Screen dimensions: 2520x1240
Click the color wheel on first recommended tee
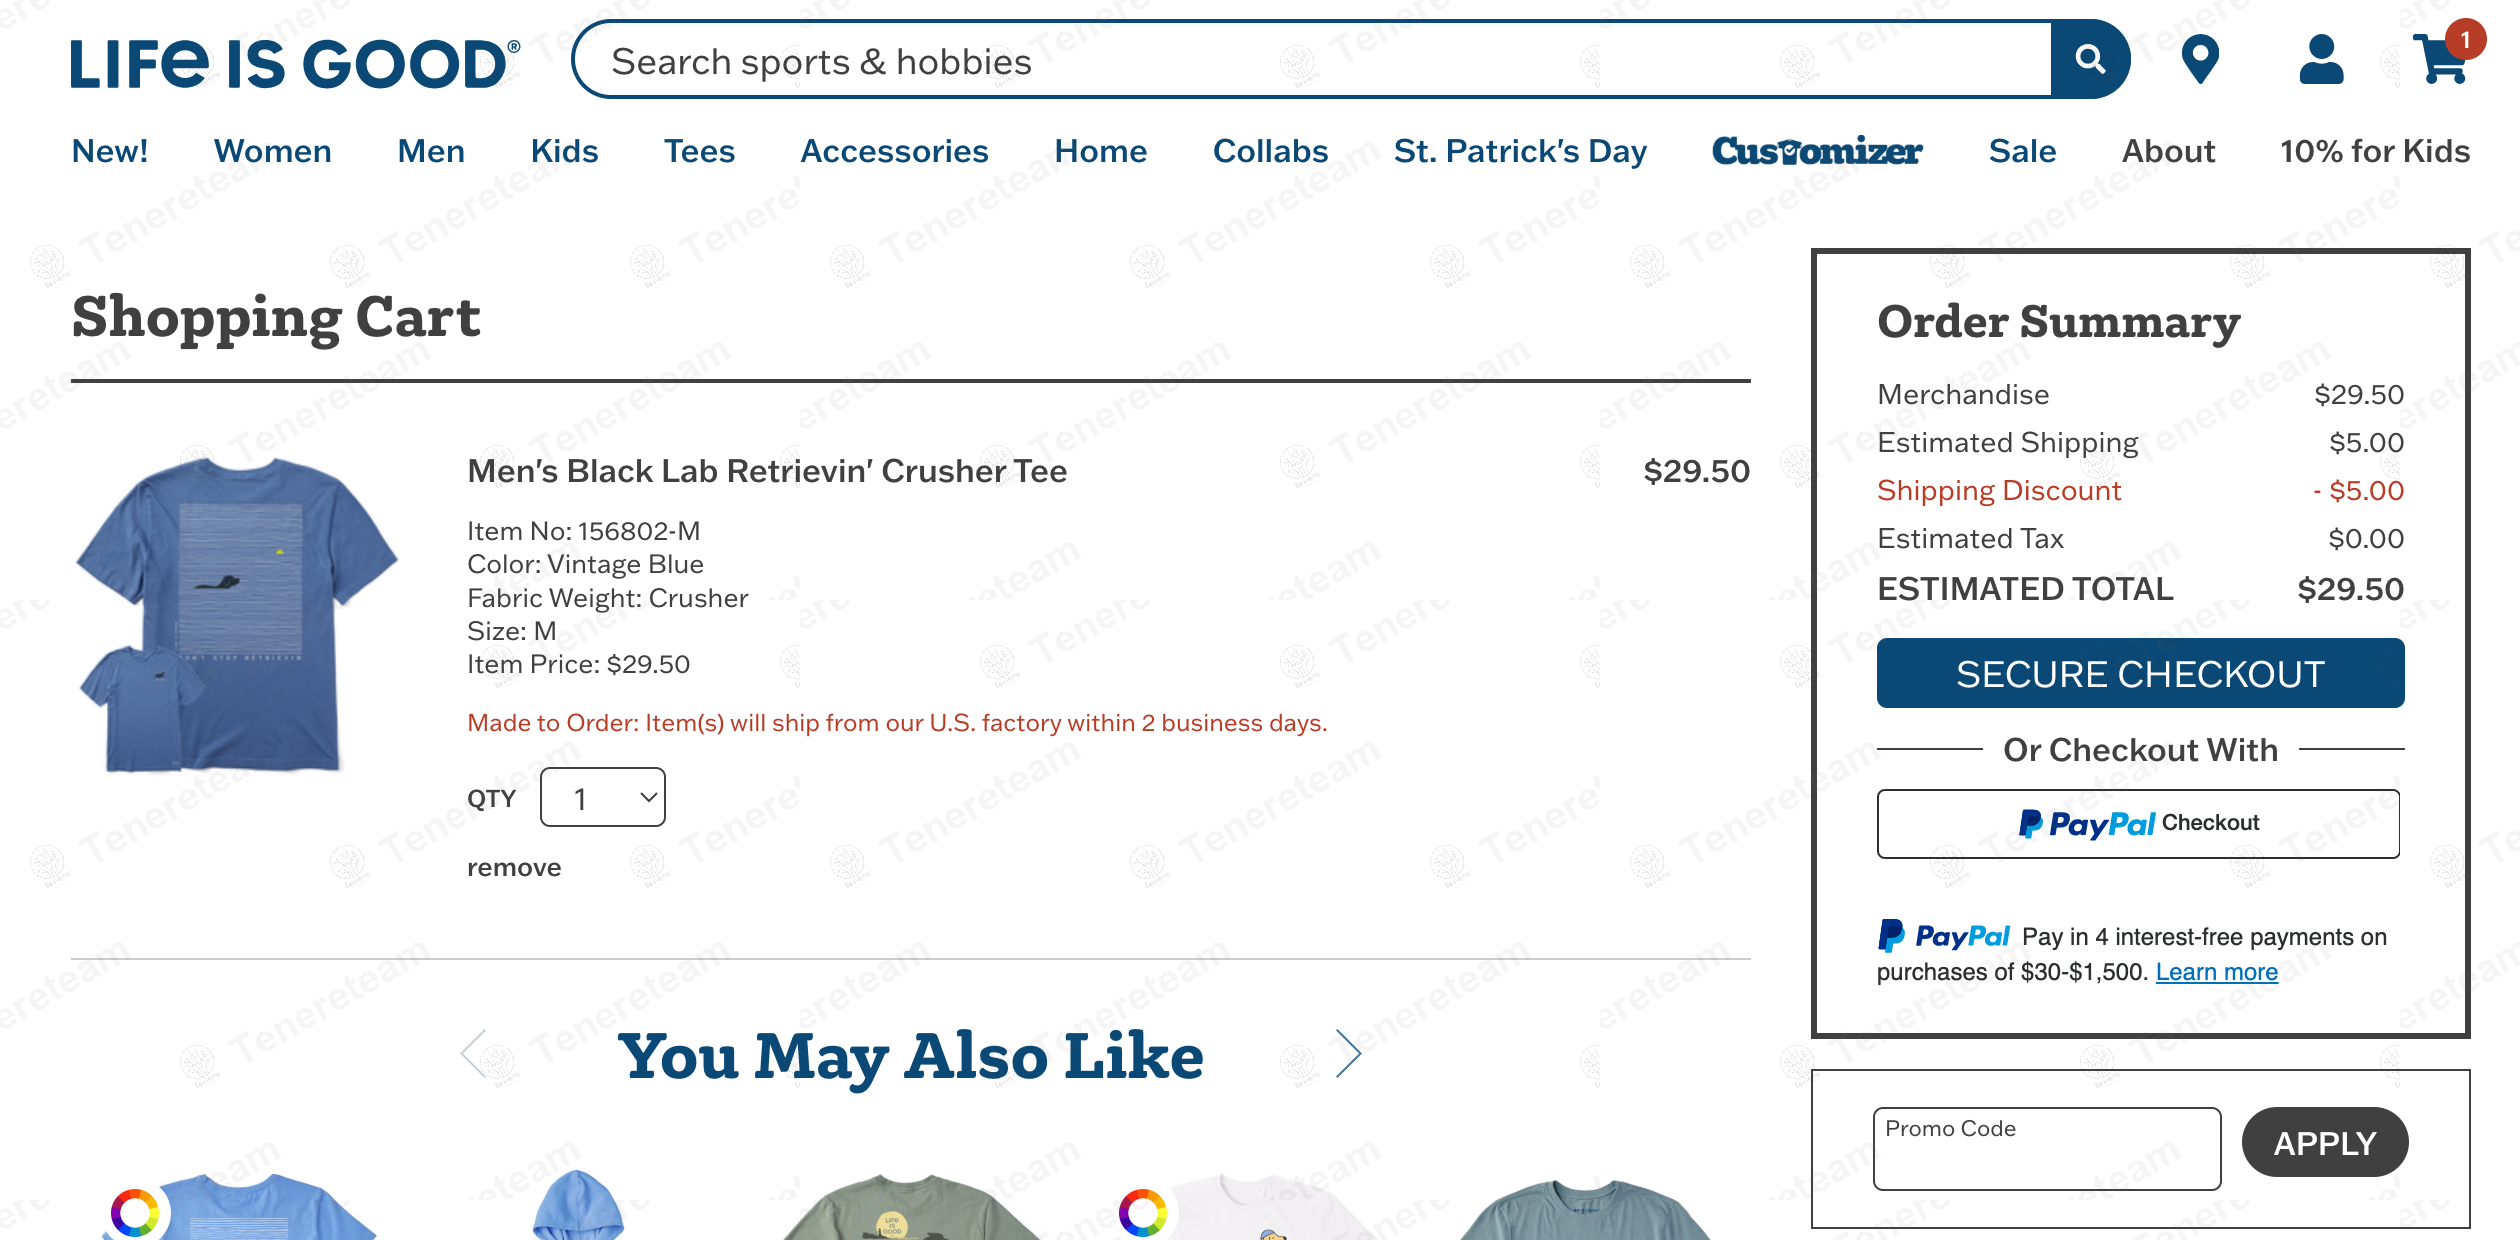click(x=135, y=1213)
